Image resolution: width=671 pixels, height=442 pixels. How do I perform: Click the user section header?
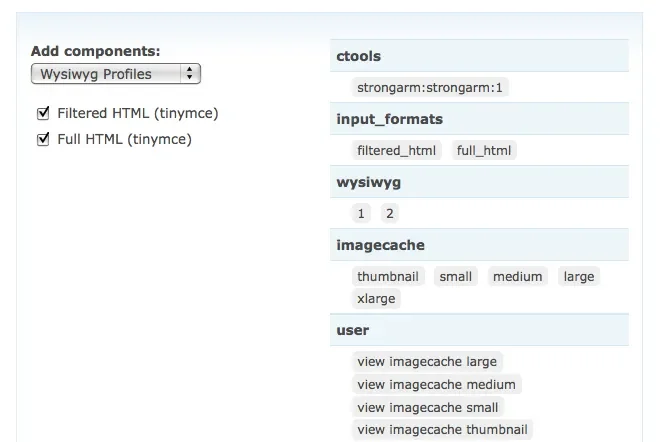pyautogui.click(x=479, y=330)
